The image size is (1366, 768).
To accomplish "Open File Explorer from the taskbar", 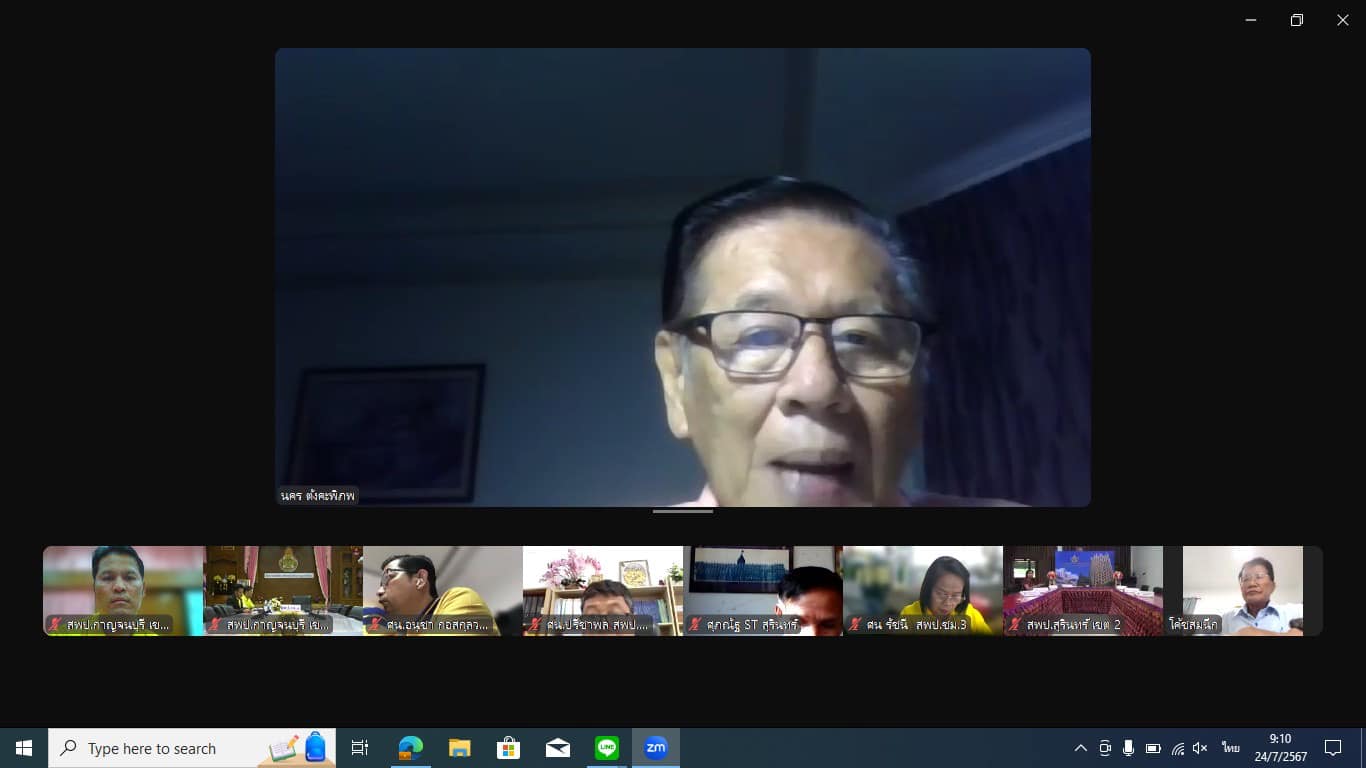I will coord(459,748).
